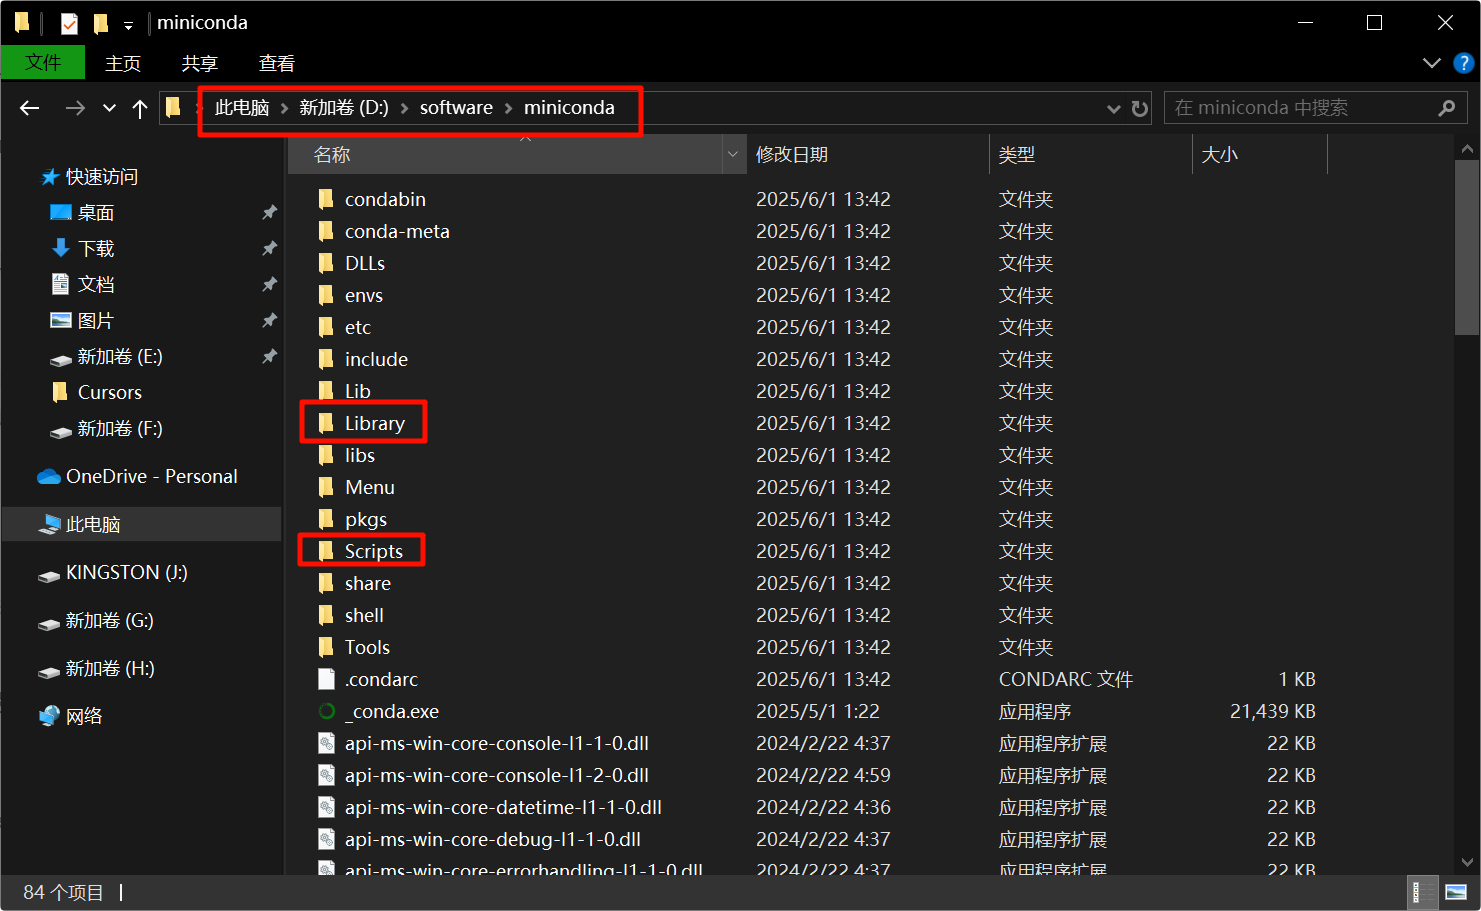
Task: Open the recent locations dropdown arrow
Action: point(109,108)
